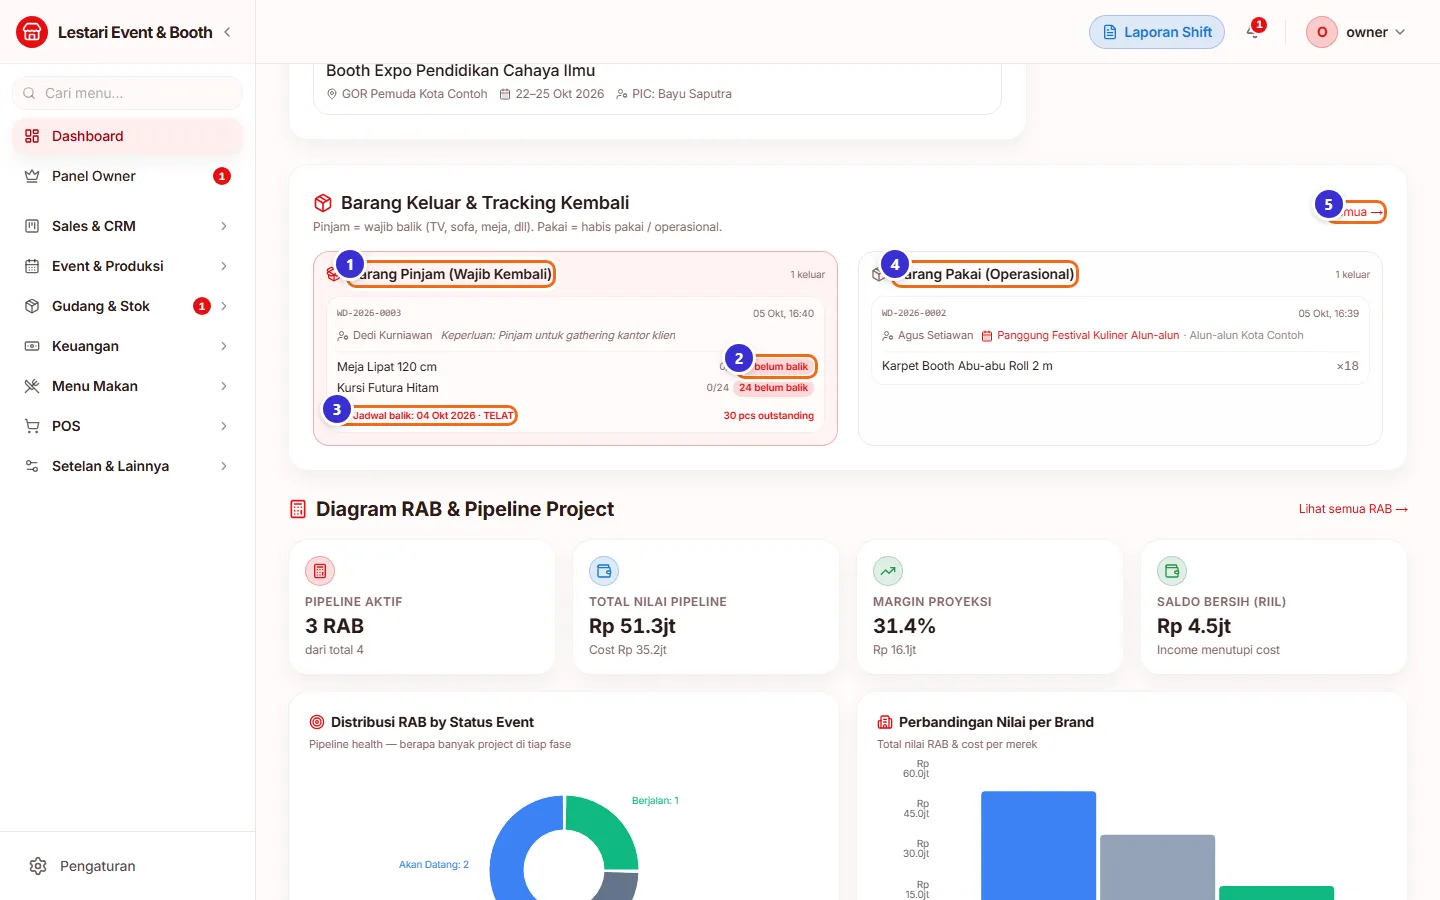Click the 24 belum balik badge

(774, 388)
